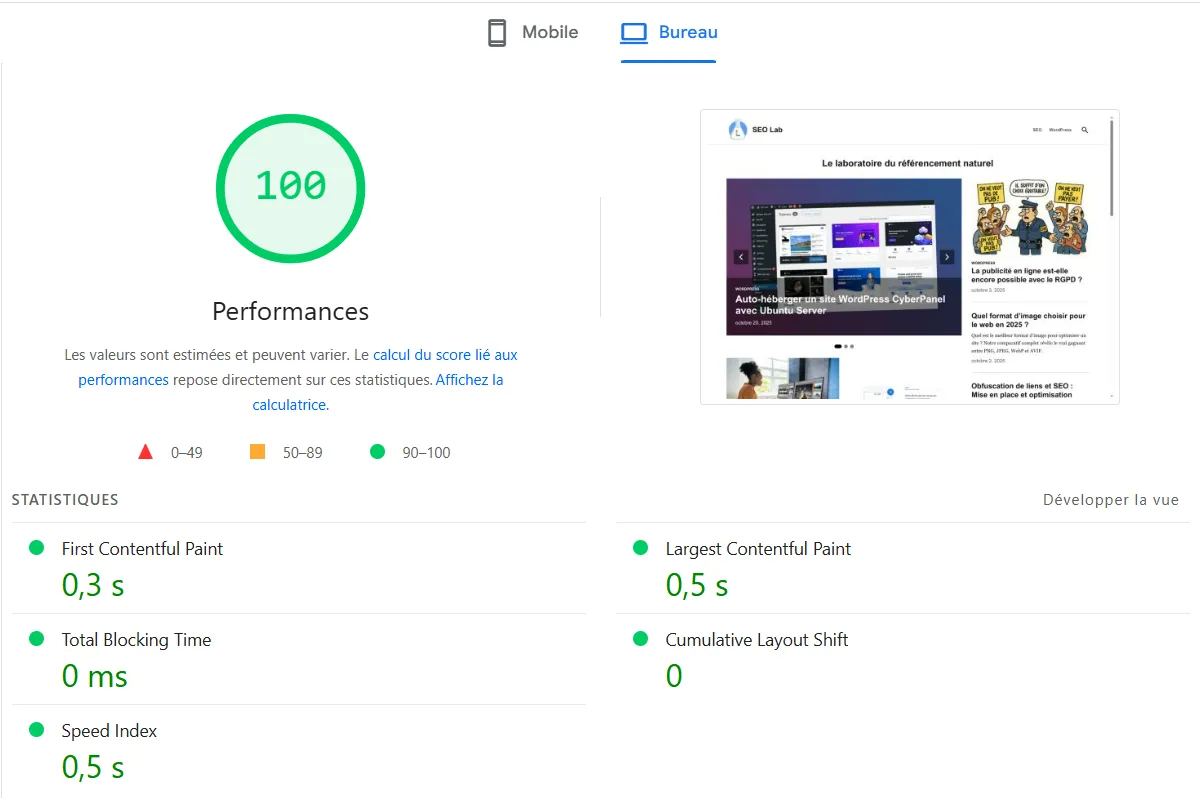
Task: Click the smartphone icon beside Mobile
Action: click(497, 33)
